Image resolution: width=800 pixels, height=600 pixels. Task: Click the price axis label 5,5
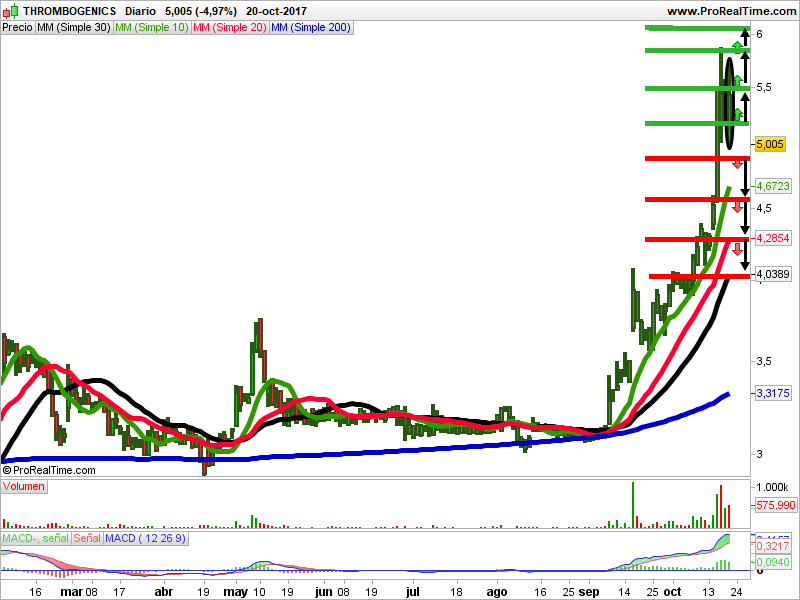[764, 88]
